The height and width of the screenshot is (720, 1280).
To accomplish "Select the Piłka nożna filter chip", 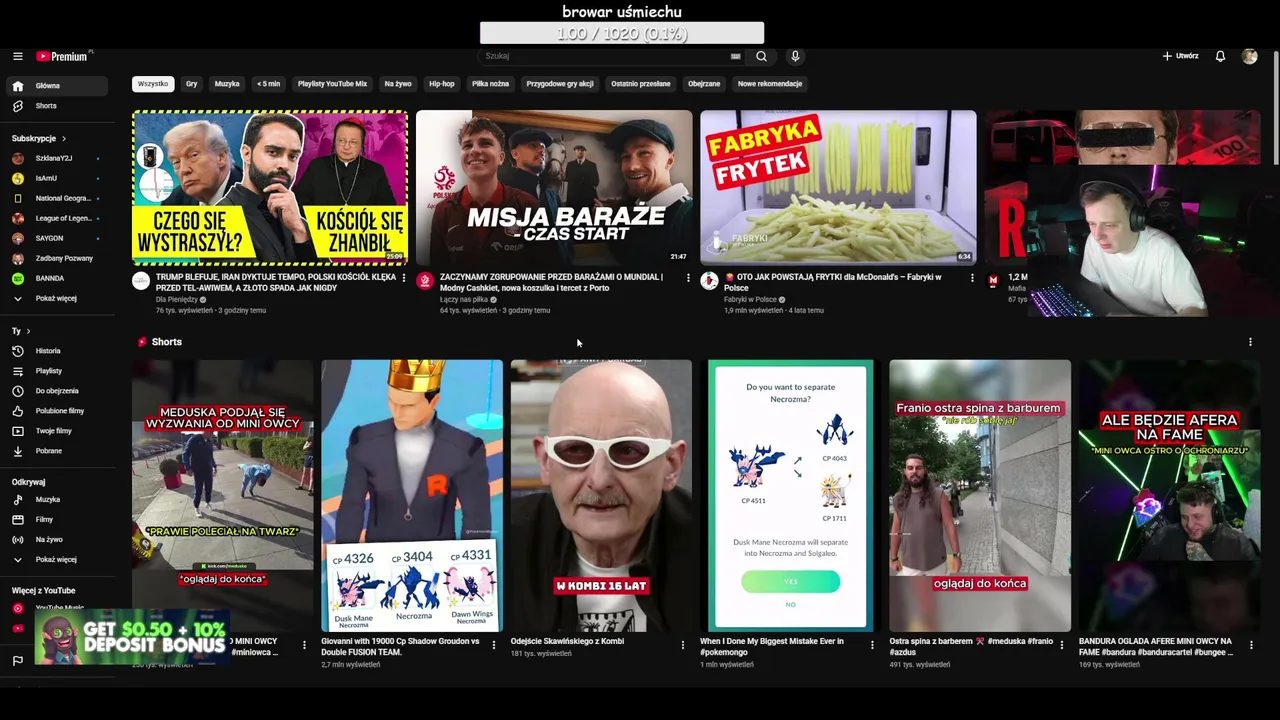I will point(490,84).
